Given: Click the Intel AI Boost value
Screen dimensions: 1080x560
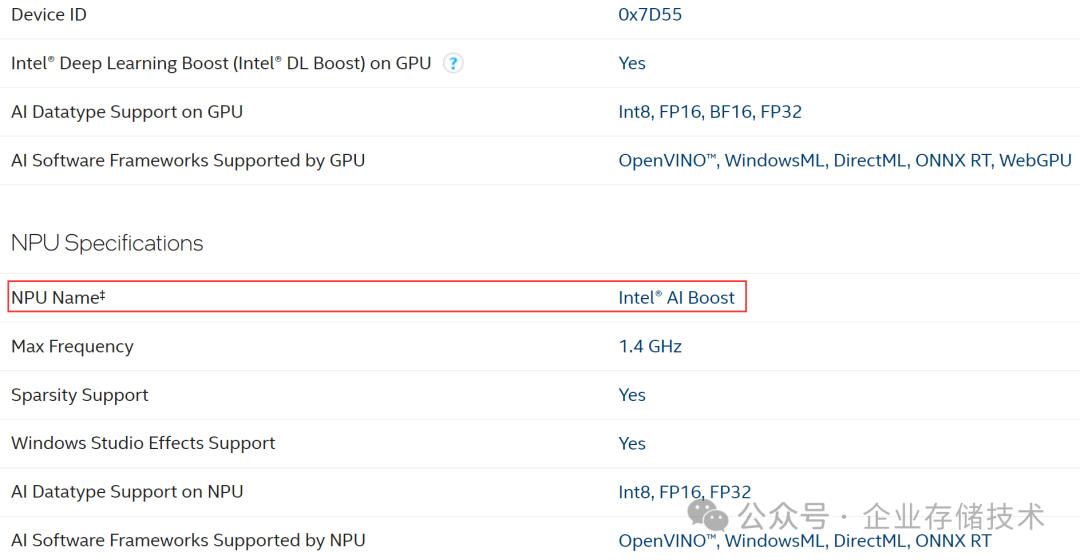Looking at the screenshot, I should [x=677, y=297].
